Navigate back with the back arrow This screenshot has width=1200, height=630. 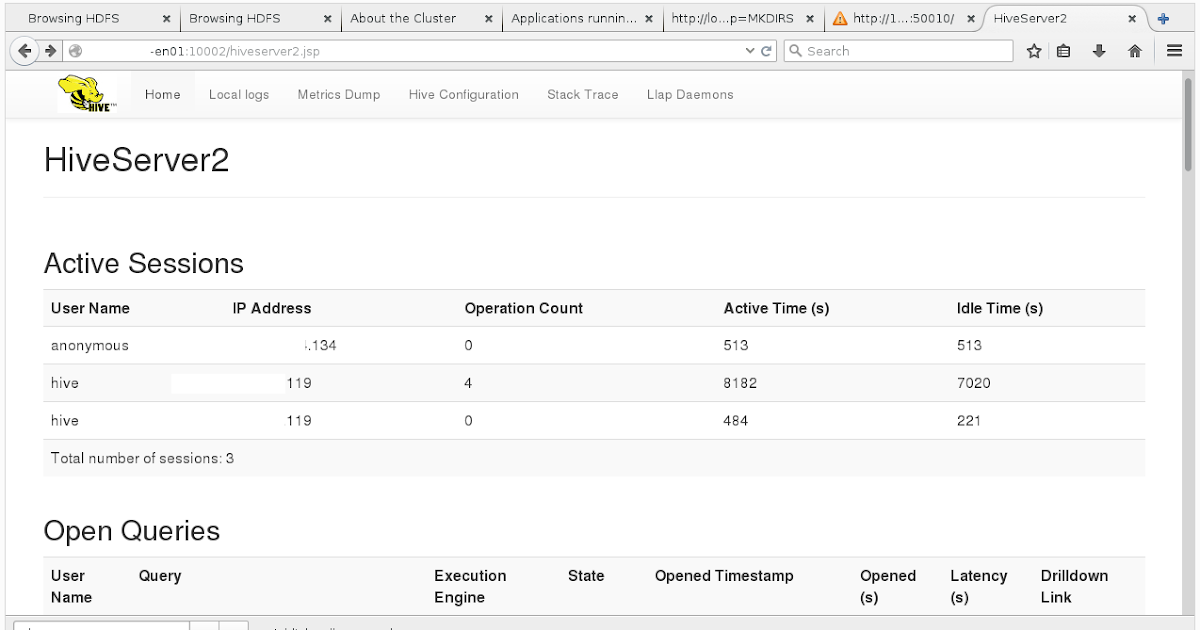click(x=24, y=50)
